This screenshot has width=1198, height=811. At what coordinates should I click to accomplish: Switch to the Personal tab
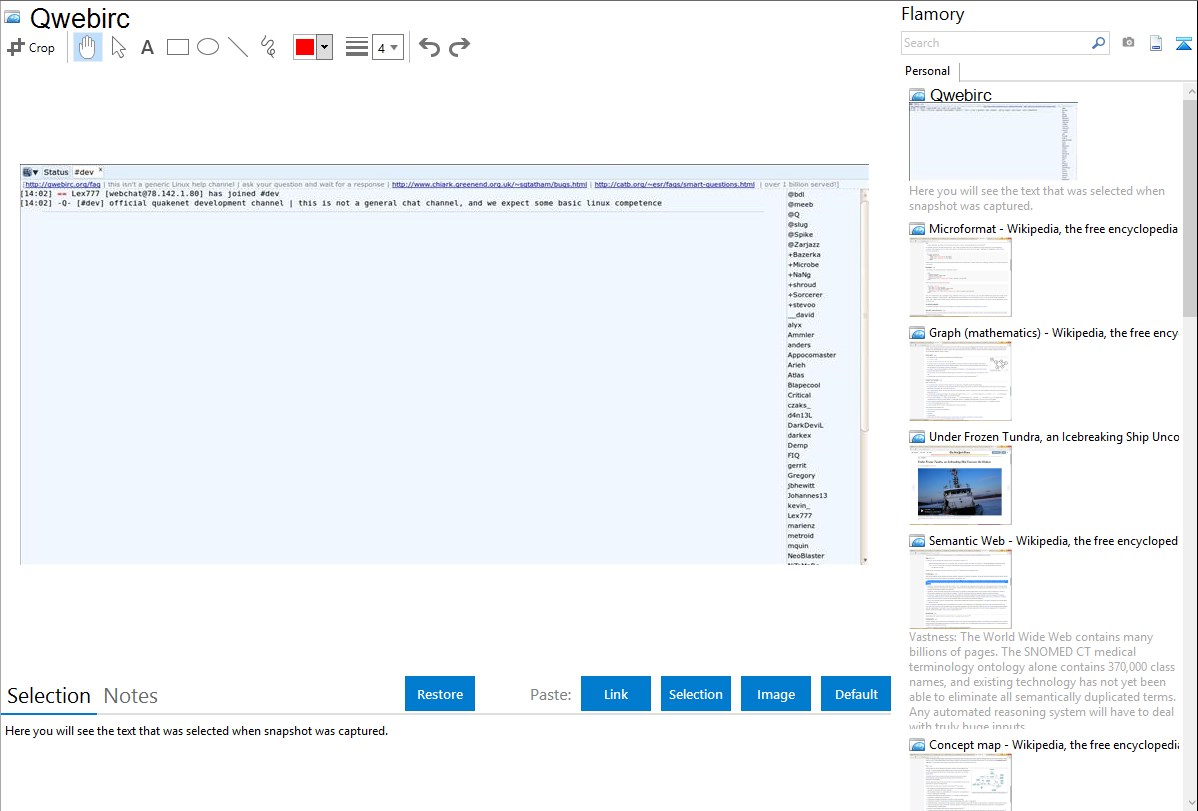click(x=928, y=71)
